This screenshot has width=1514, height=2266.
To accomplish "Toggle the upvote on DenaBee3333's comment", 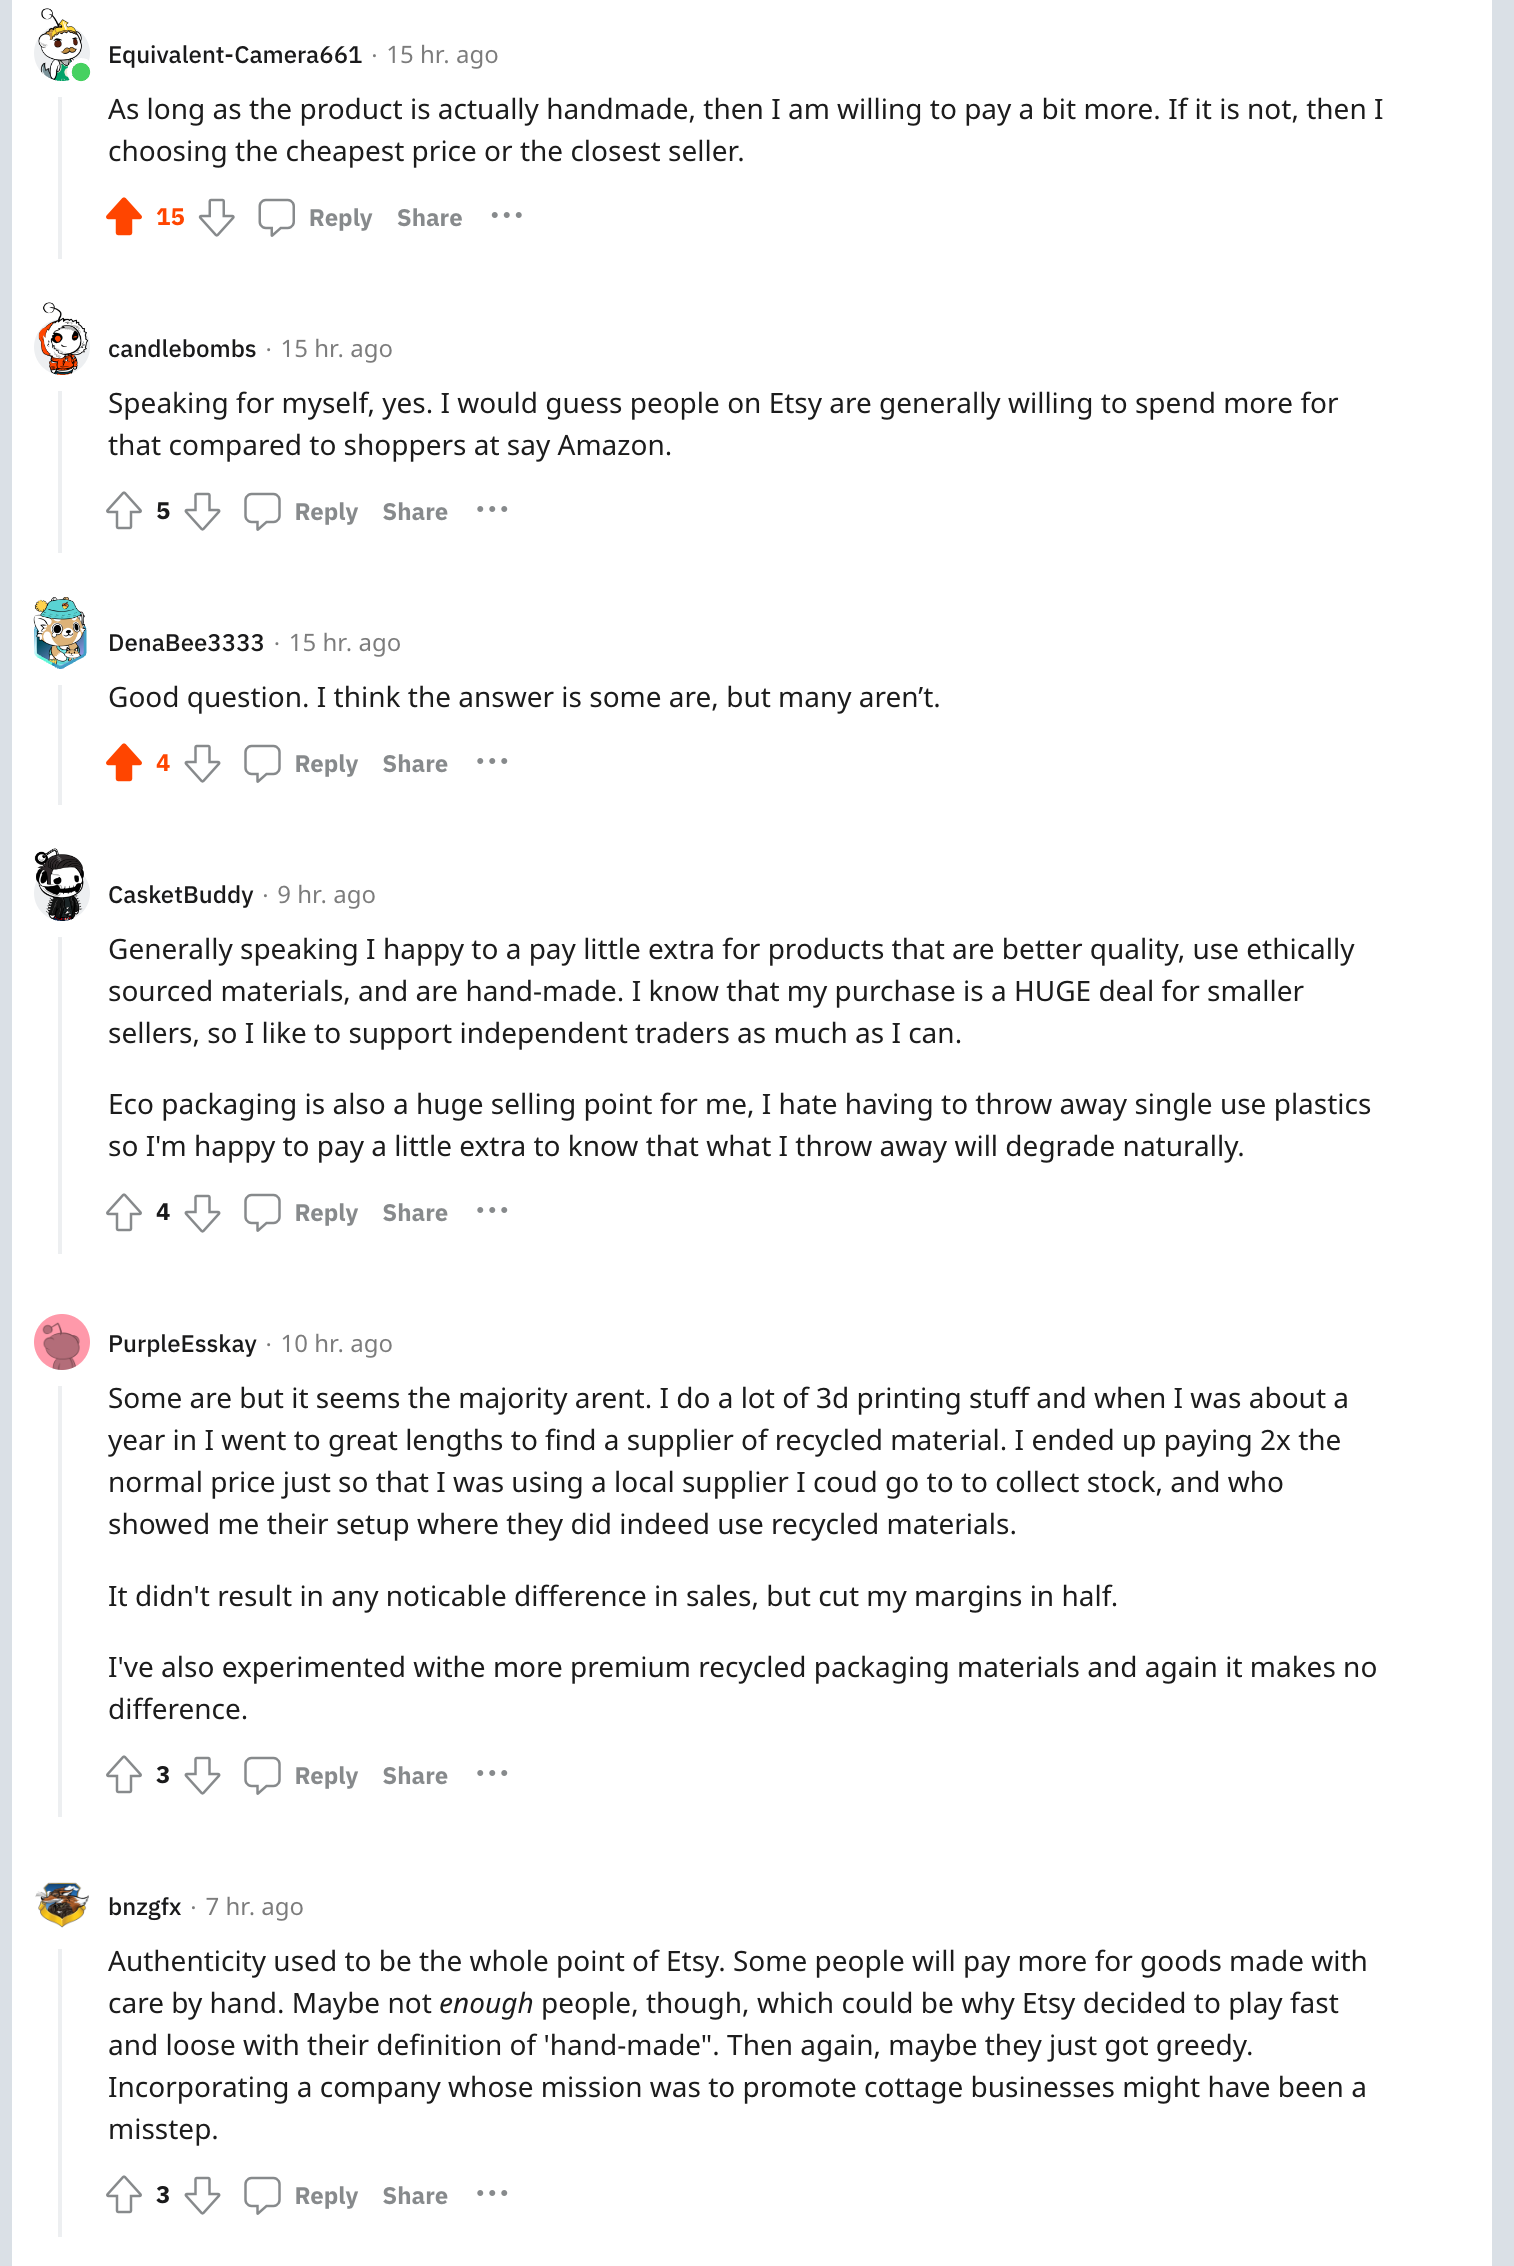I will (x=124, y=763).
